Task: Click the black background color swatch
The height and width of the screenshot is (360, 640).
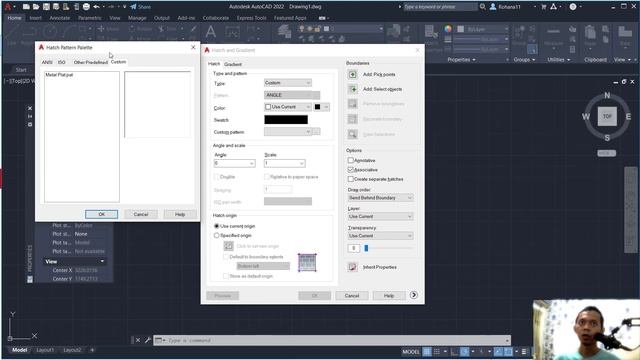Action: (317, 107)
